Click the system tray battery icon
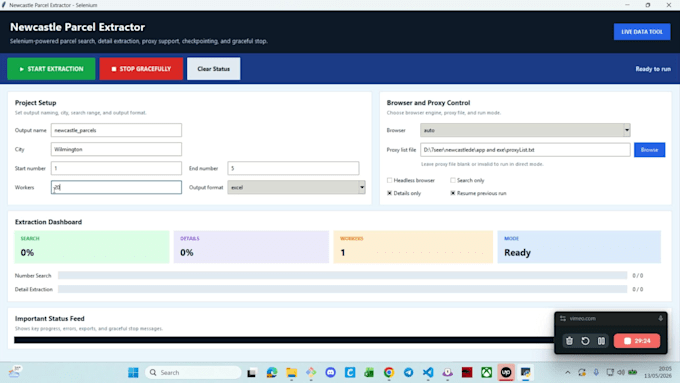Screen dimensions: 680x383 coord(633,373)
